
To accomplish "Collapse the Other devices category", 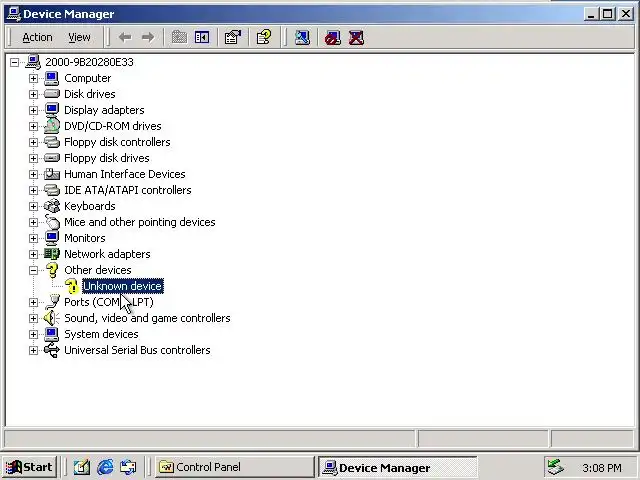I will pyautogui.click(x=33, y=270).
